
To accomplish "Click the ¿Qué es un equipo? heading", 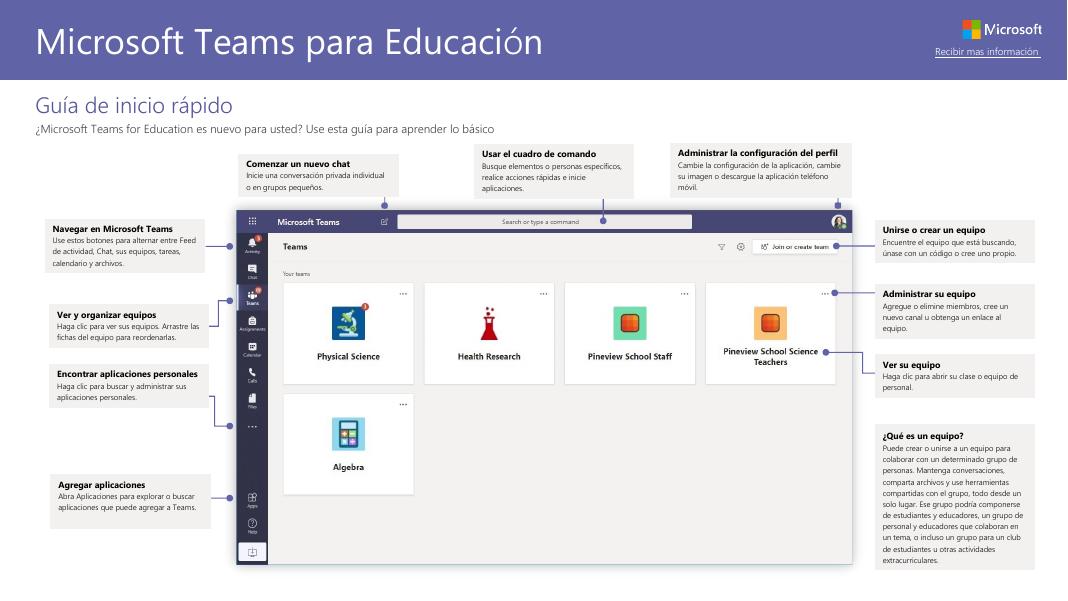I will 923,436.
